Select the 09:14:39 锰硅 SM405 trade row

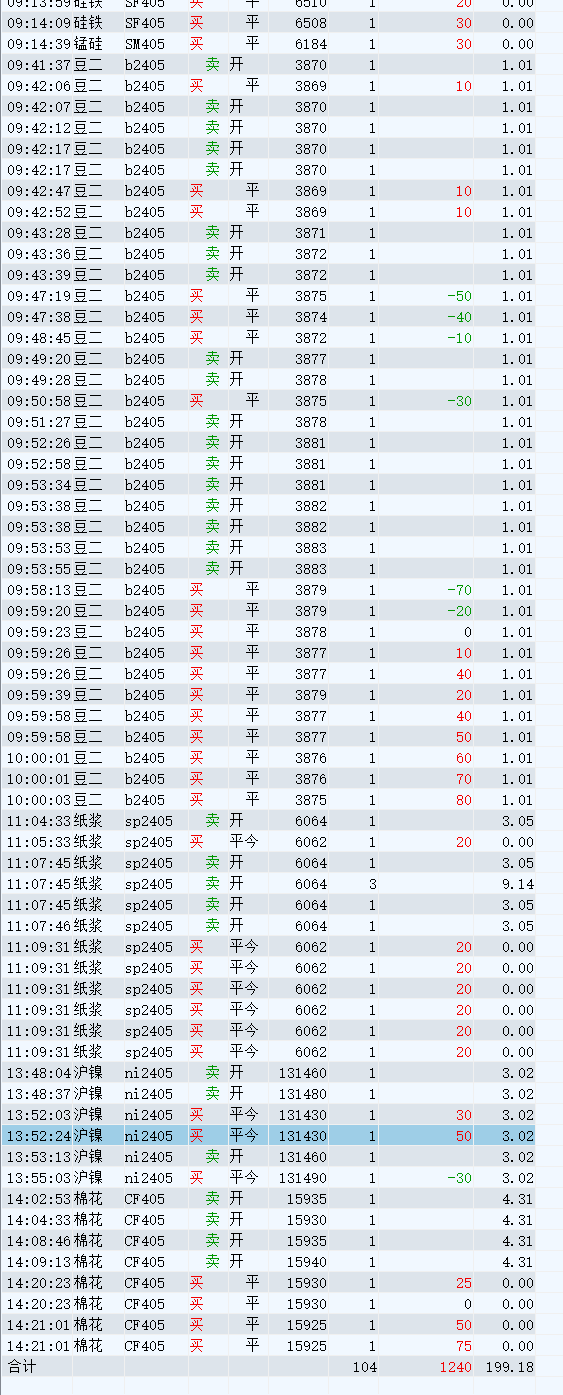tap(268, 44)
